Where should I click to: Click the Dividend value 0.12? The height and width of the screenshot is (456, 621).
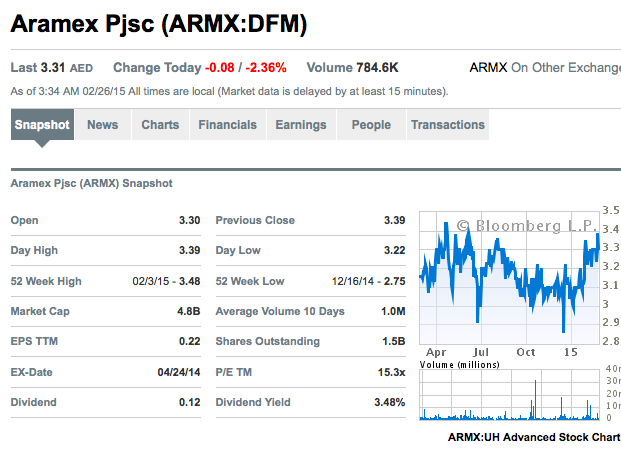(189, 403)
